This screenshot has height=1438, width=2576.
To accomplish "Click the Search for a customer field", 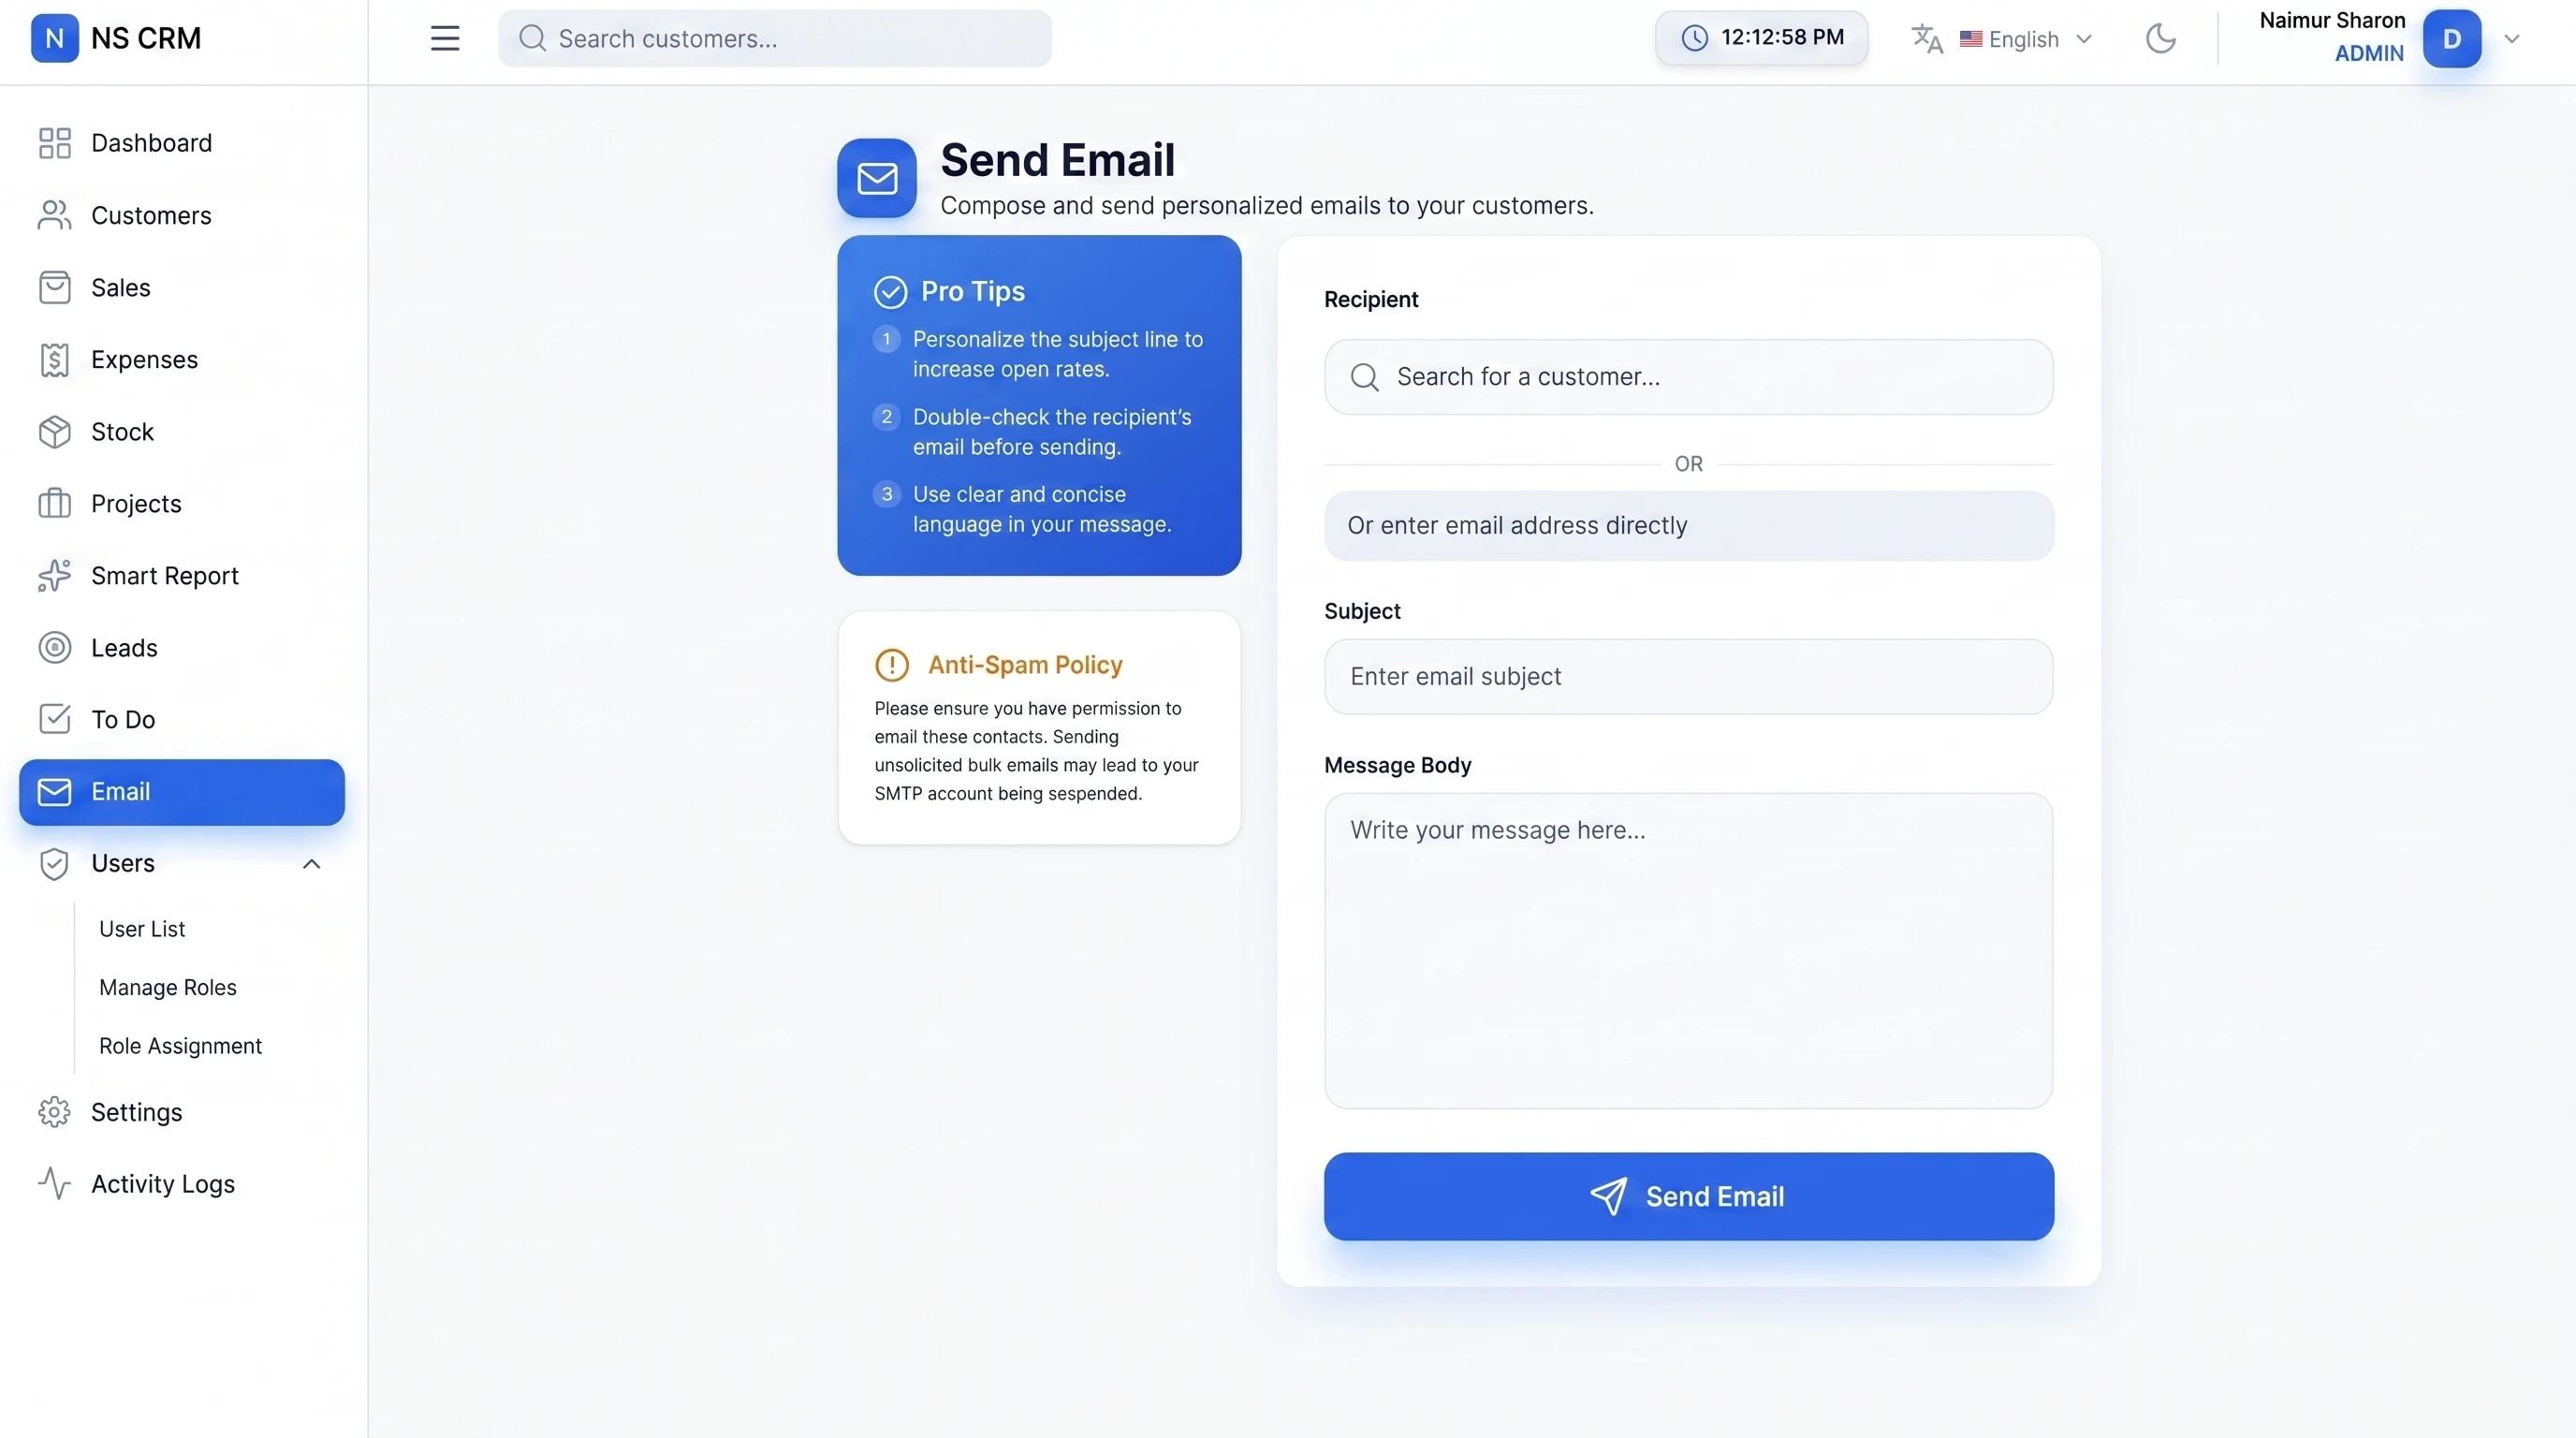I will (x=1688, y=377).
